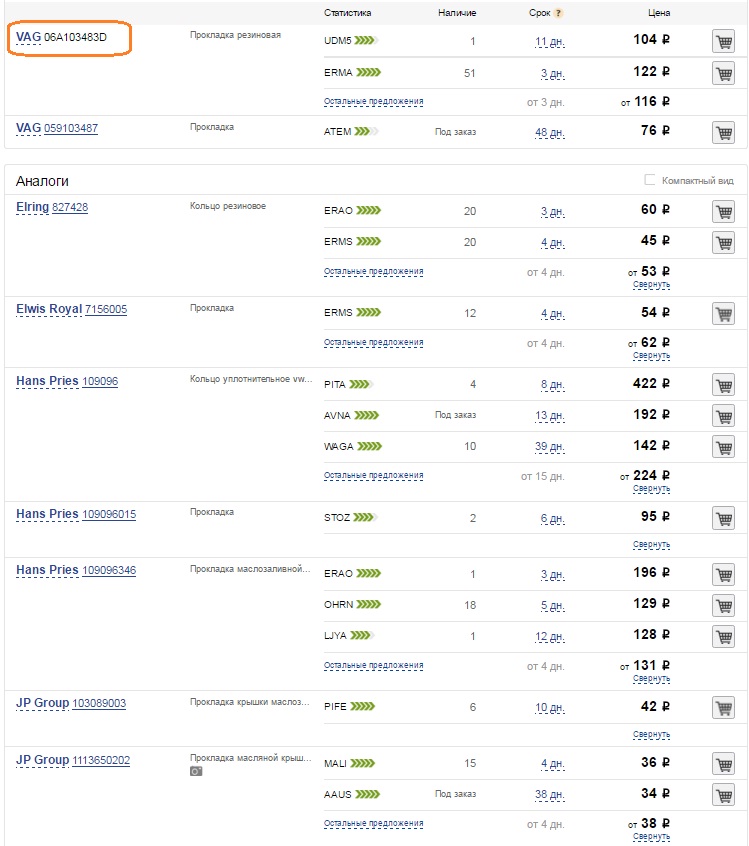Add STOZ 95 ₽ offer to cart
This screenshot has height=846, width=749.
(724, 518)
